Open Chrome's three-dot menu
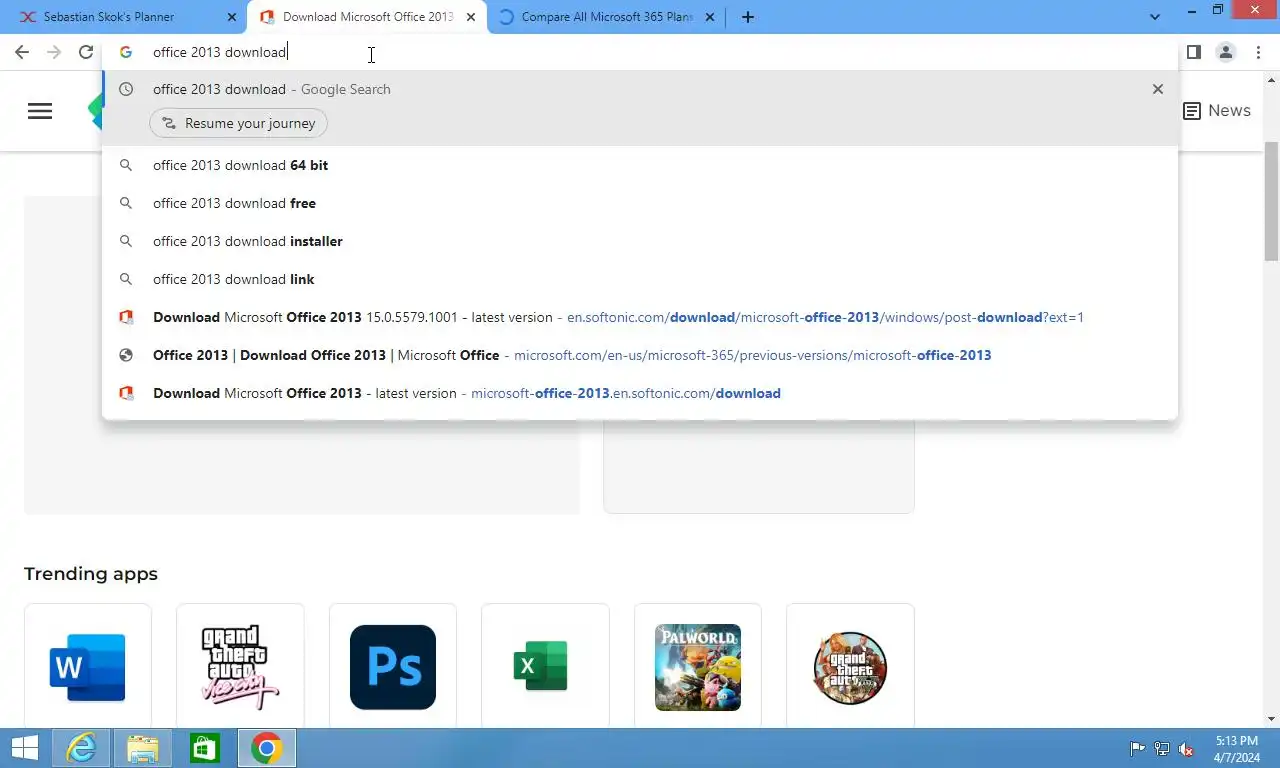 (1258, 52)
